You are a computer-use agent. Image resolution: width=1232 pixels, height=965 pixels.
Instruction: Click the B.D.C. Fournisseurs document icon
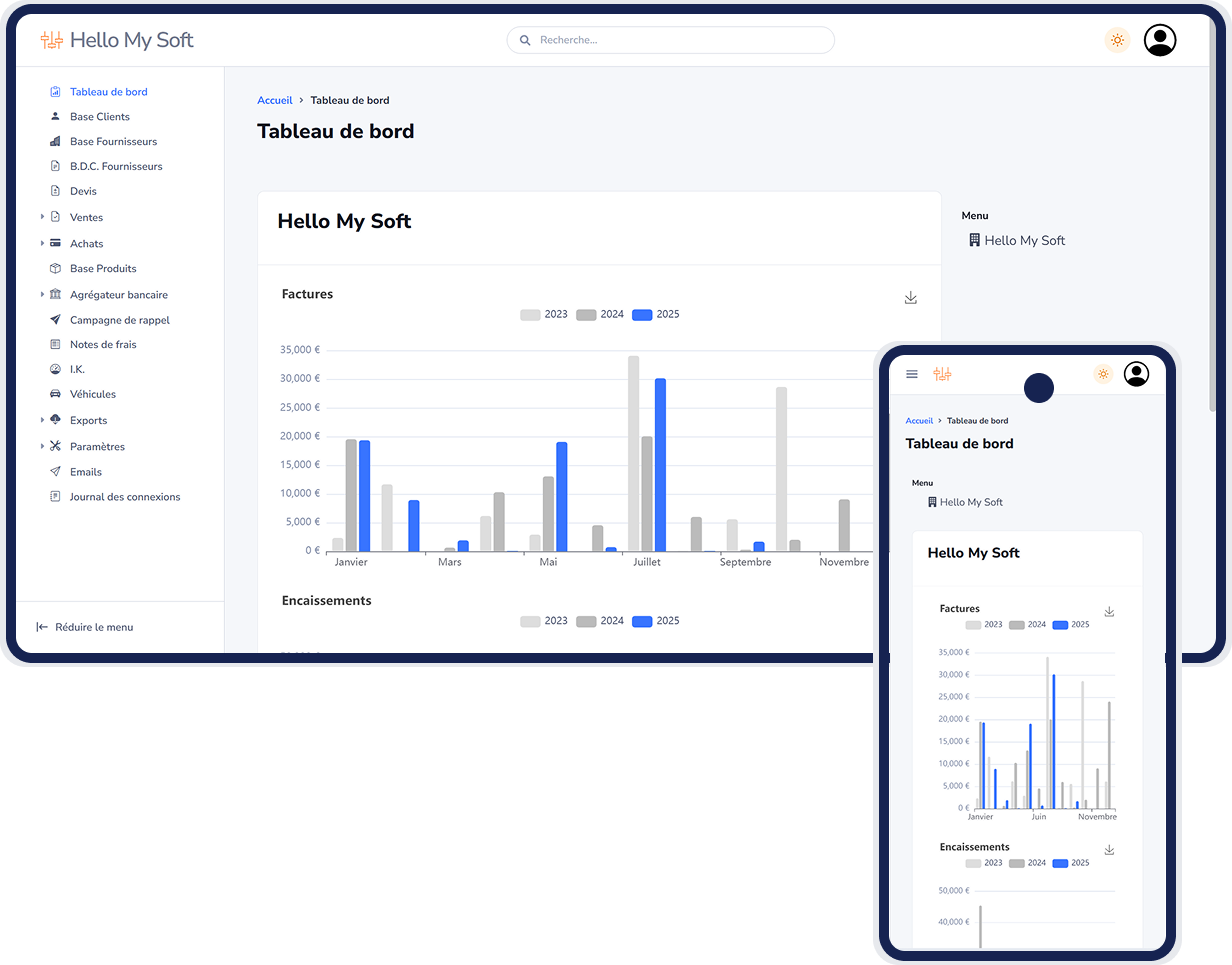[x=56, y=167]
